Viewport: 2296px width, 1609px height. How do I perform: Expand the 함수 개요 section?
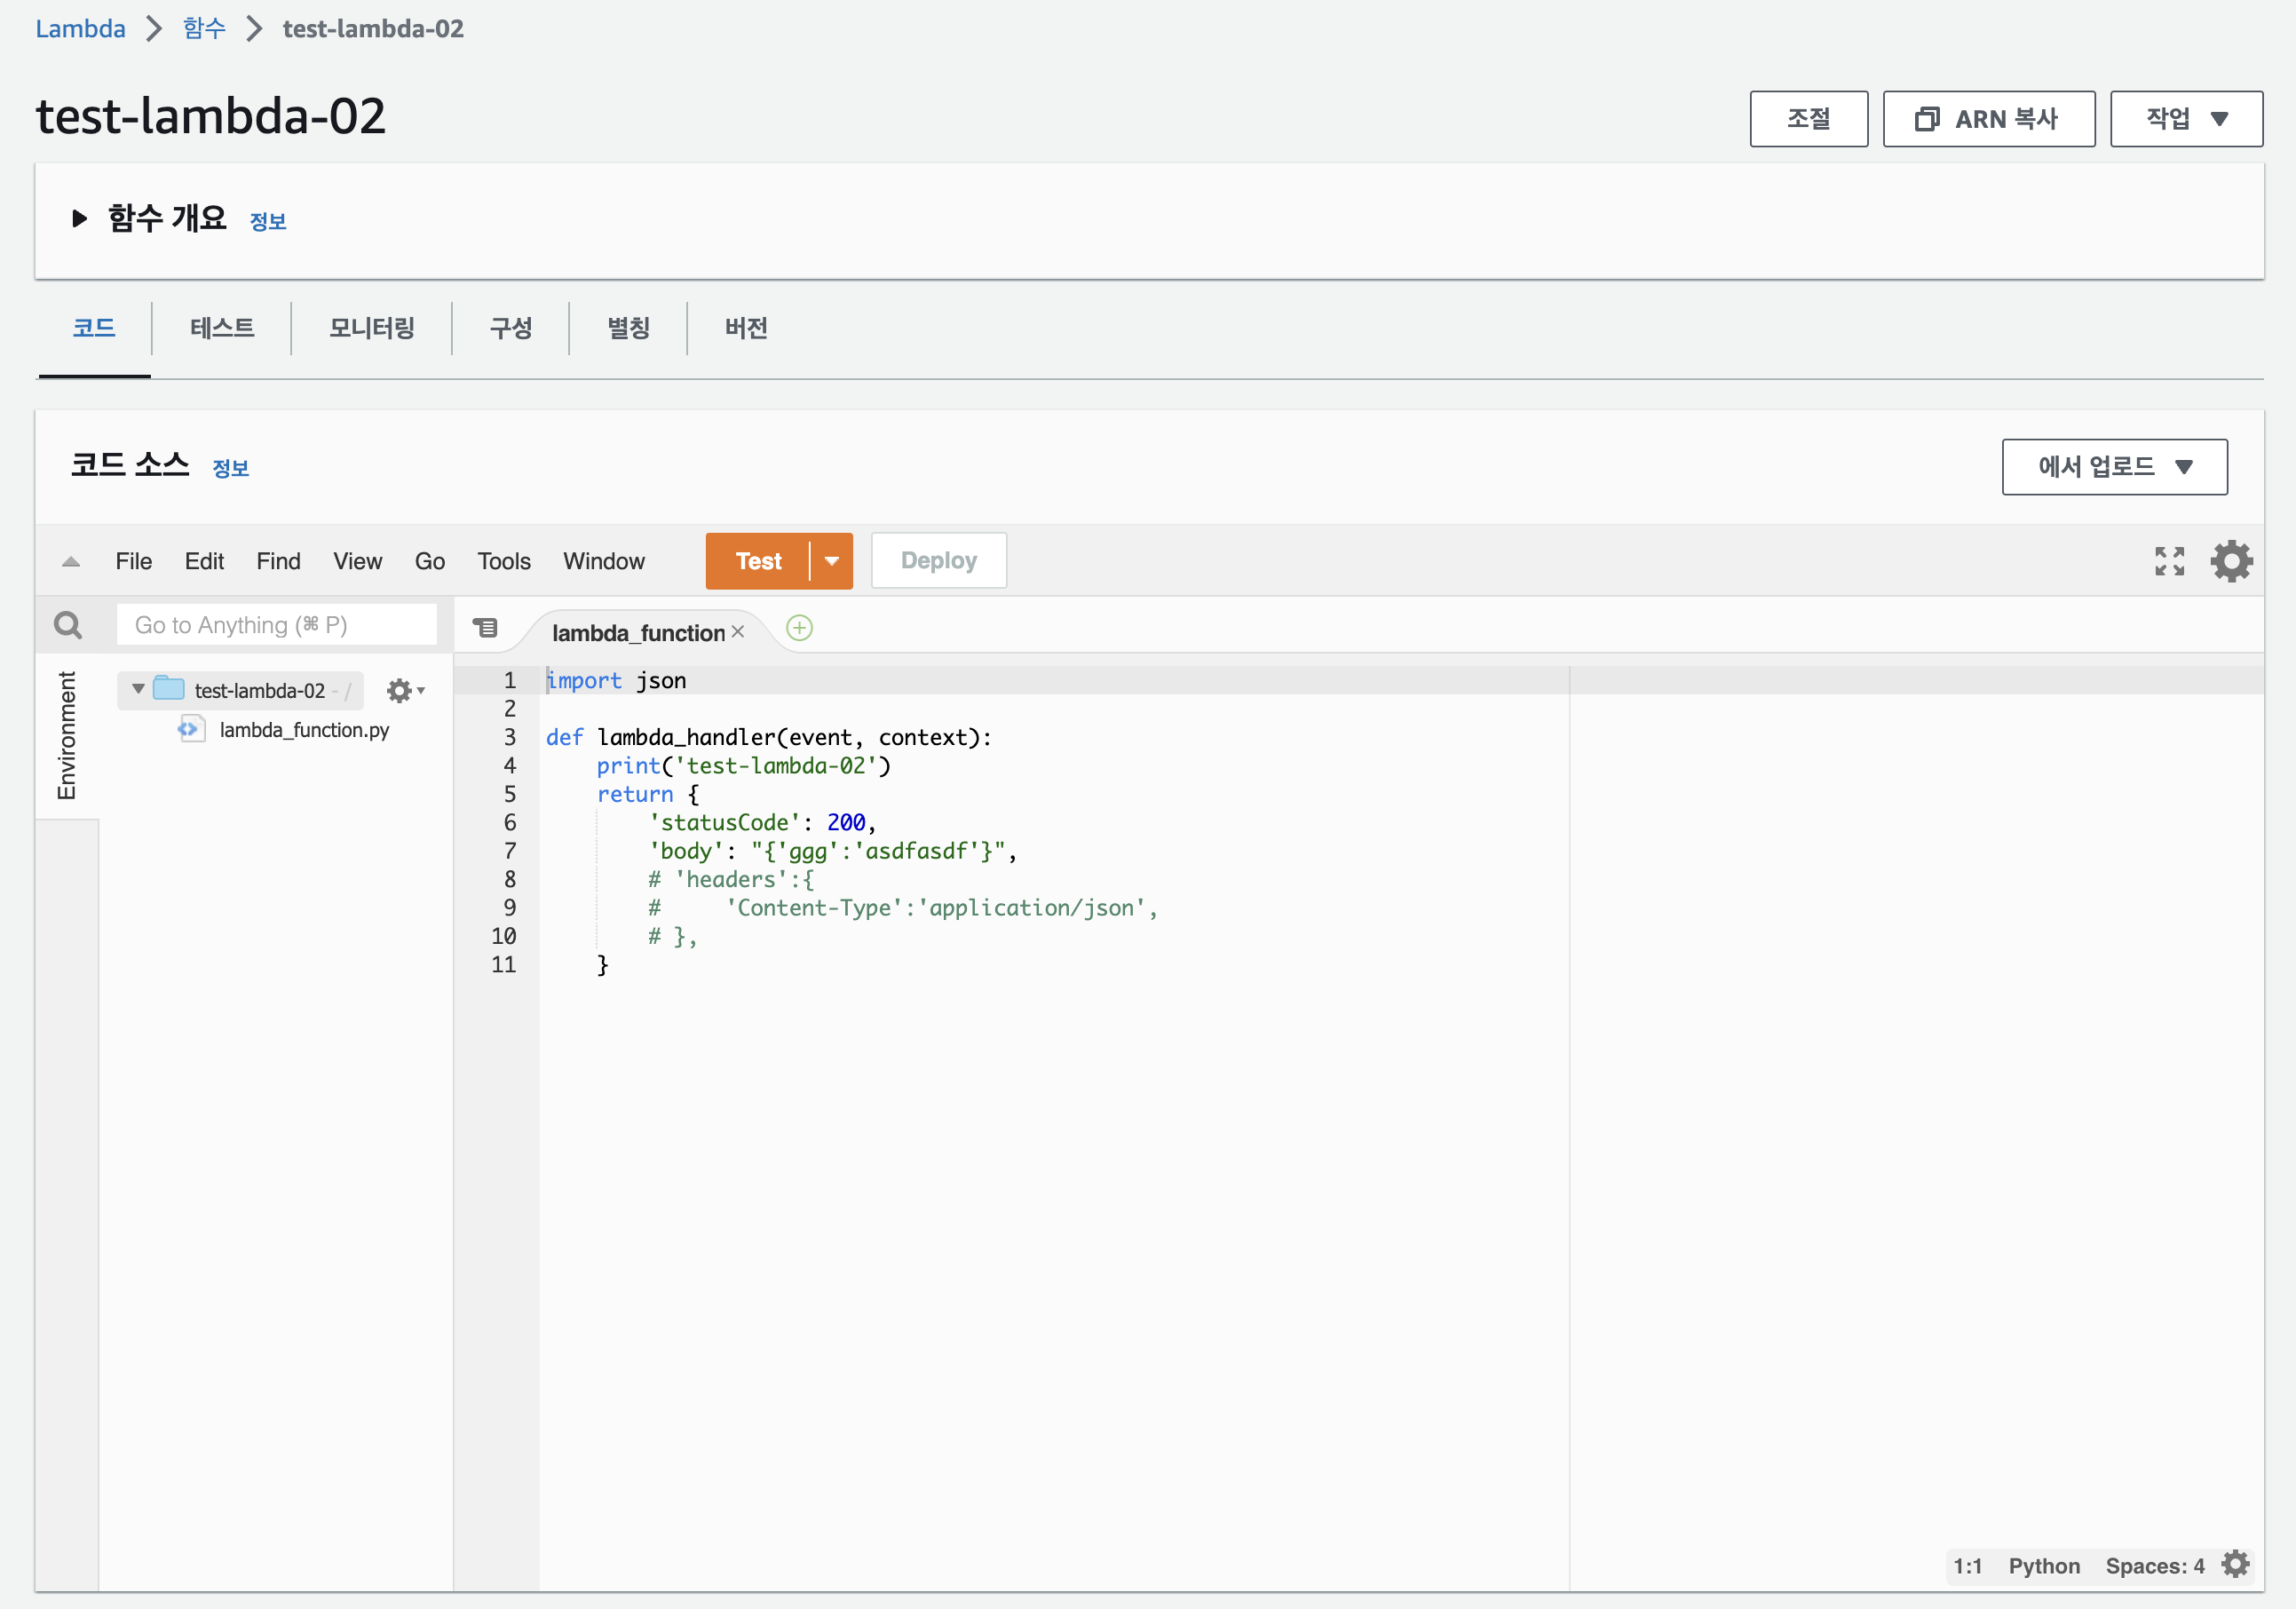click(80, 219)
